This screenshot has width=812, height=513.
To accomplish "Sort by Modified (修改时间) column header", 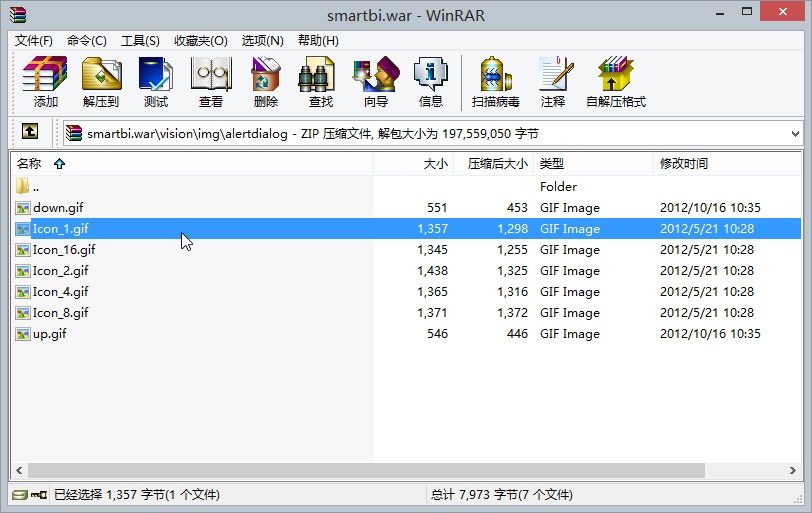I will coord(727,164).
